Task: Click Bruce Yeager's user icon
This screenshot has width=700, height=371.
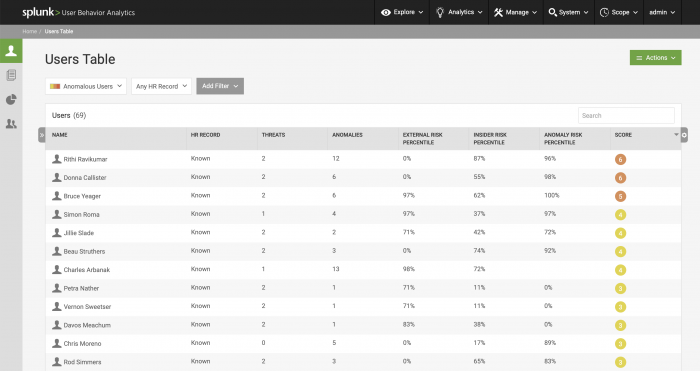Action: click(57, 196)
